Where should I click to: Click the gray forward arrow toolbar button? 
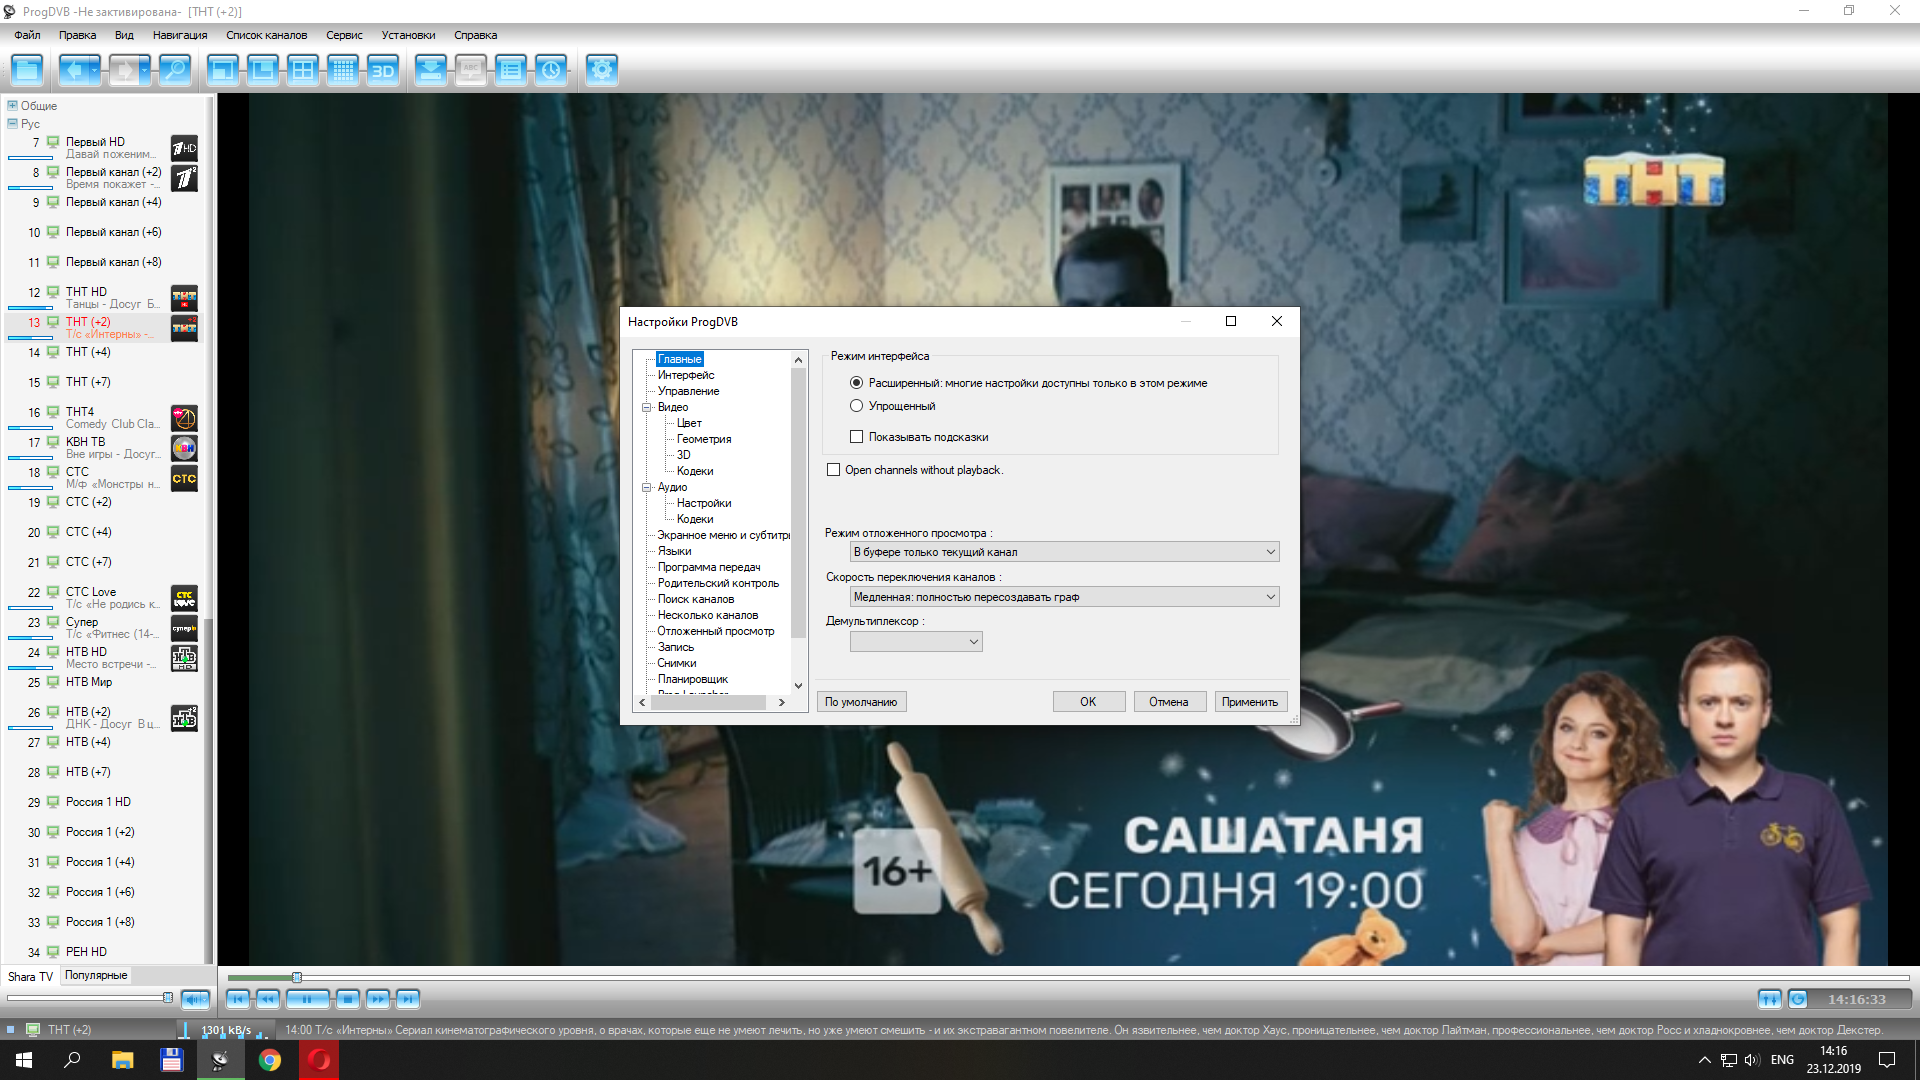(x=124, y=70)
